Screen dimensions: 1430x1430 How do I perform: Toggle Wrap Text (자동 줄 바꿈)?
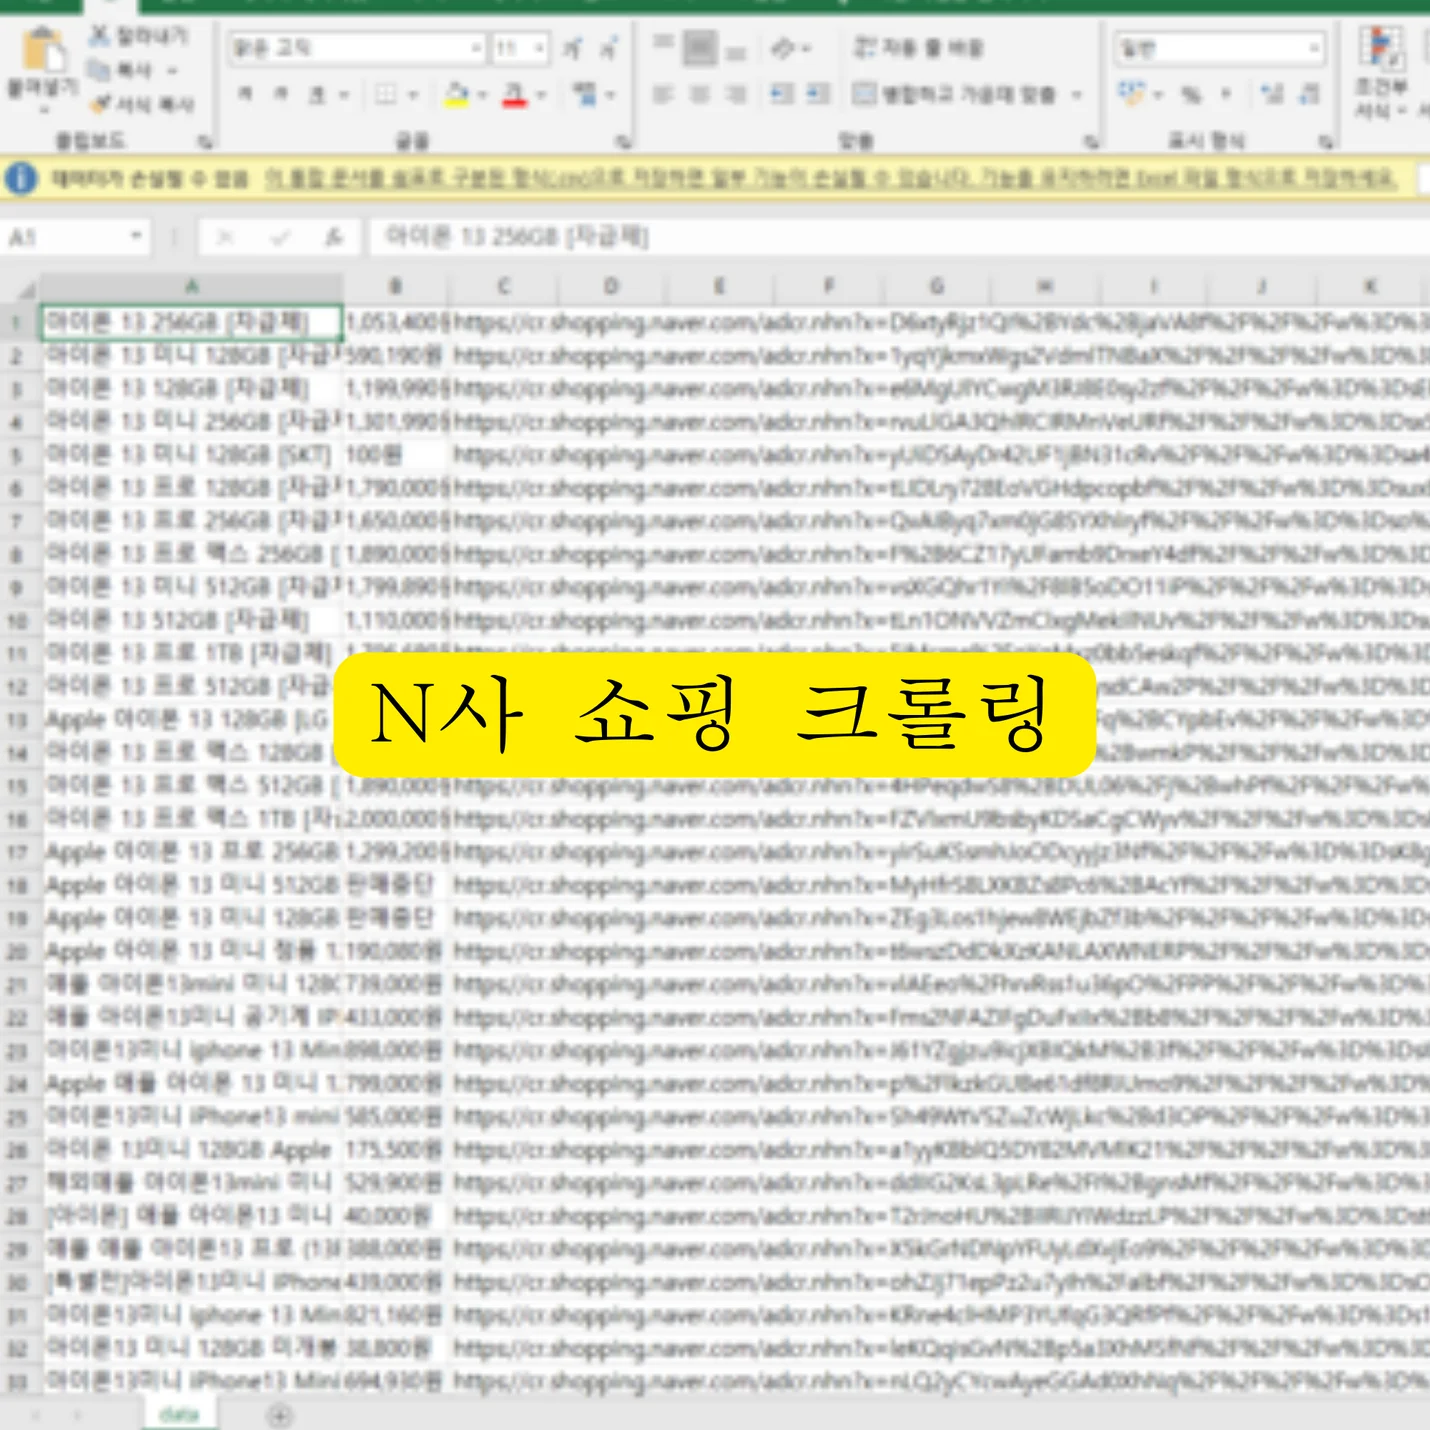point(918,47)
